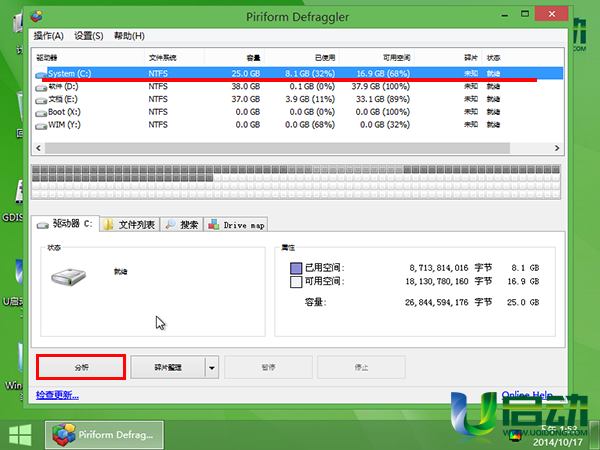Click the Online Help link
Viewport: 600px width, 450px height.
(x=527, y=394)
